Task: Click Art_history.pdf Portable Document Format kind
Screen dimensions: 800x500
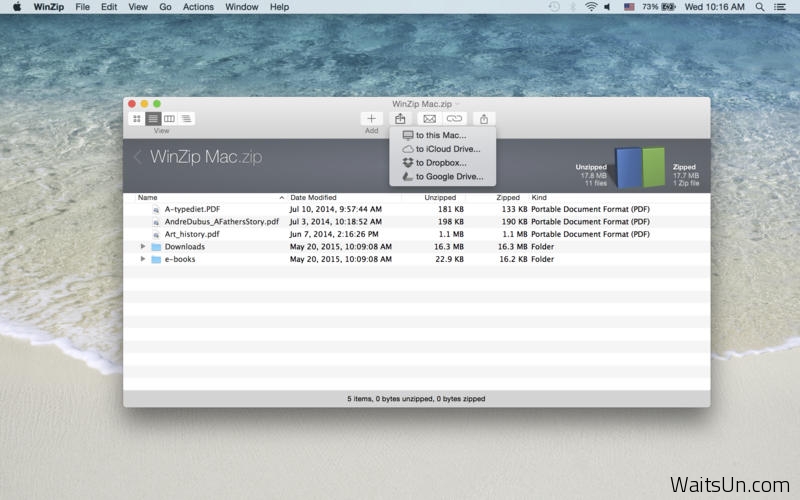Action: tap(590, 234)
